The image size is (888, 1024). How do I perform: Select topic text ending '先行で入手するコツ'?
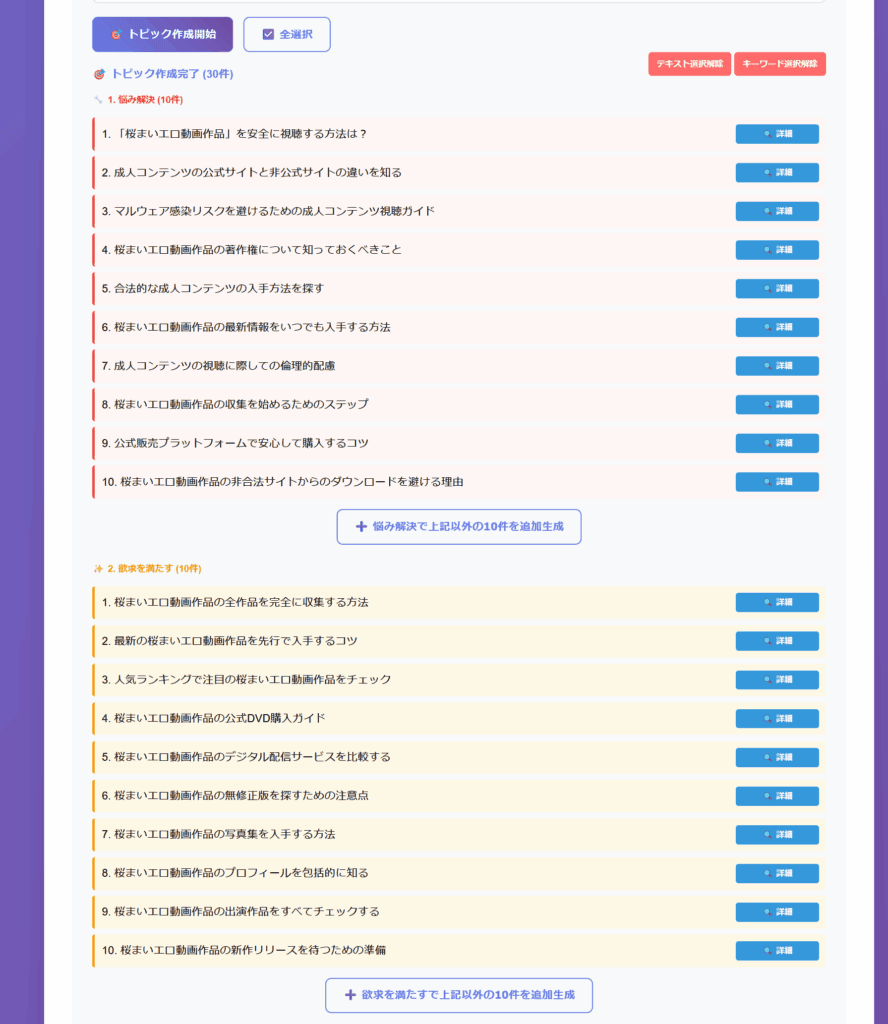point(229,641)
